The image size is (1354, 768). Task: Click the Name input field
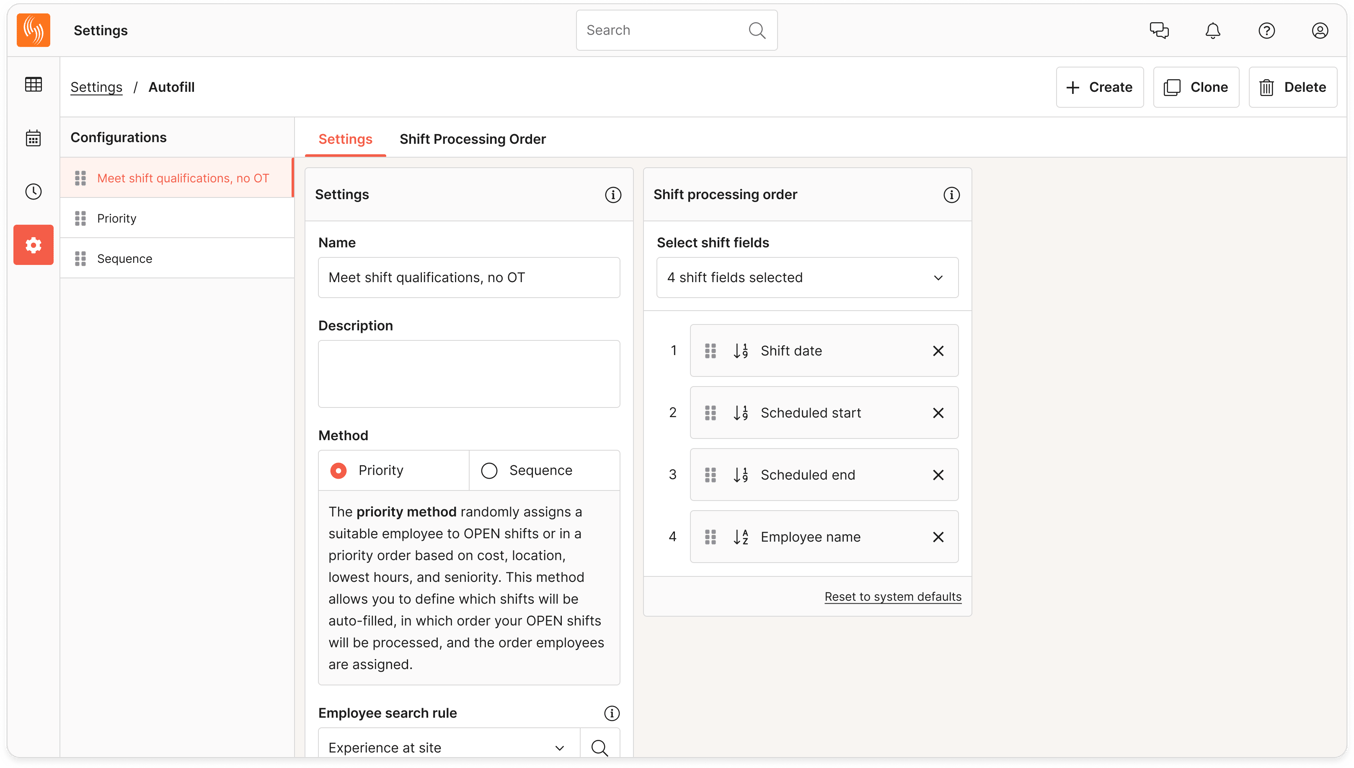(x=469, y=278)
